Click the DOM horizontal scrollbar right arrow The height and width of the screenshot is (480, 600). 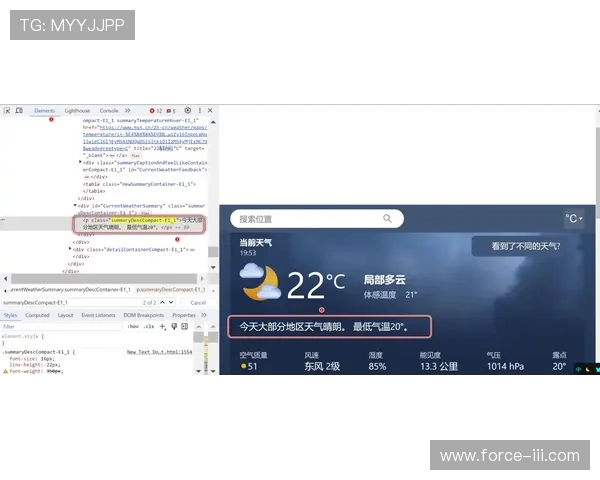[x=202, y=278]
